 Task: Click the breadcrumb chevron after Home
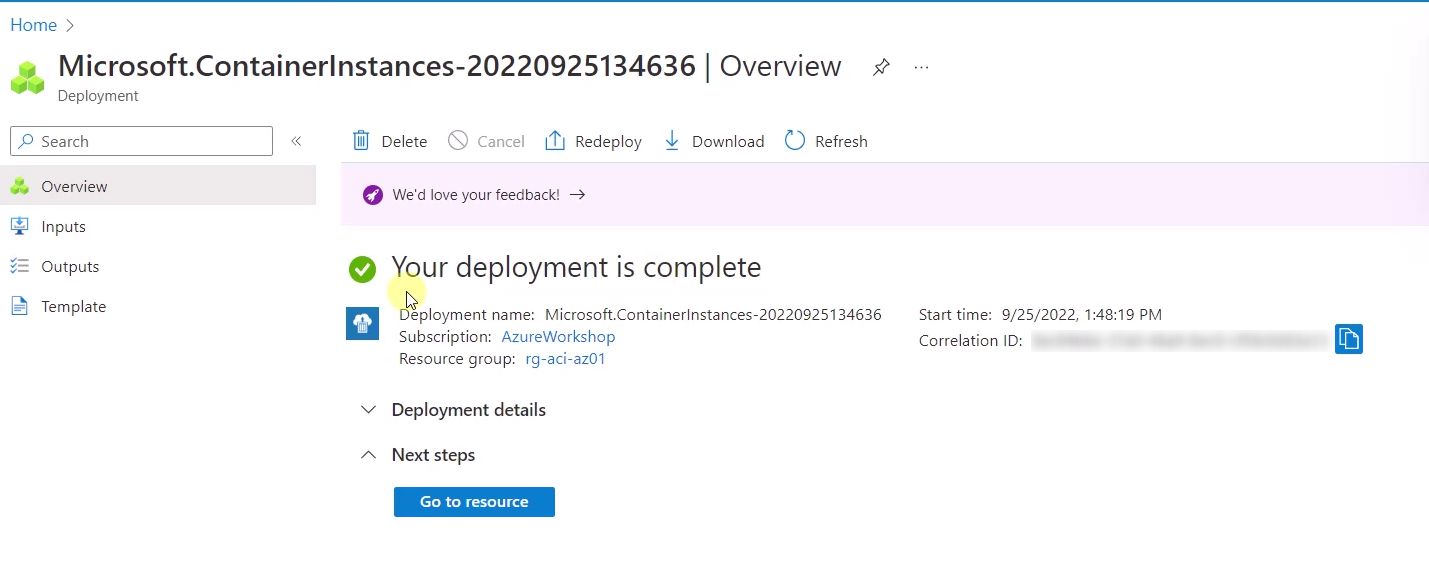[x=70, y=25]
